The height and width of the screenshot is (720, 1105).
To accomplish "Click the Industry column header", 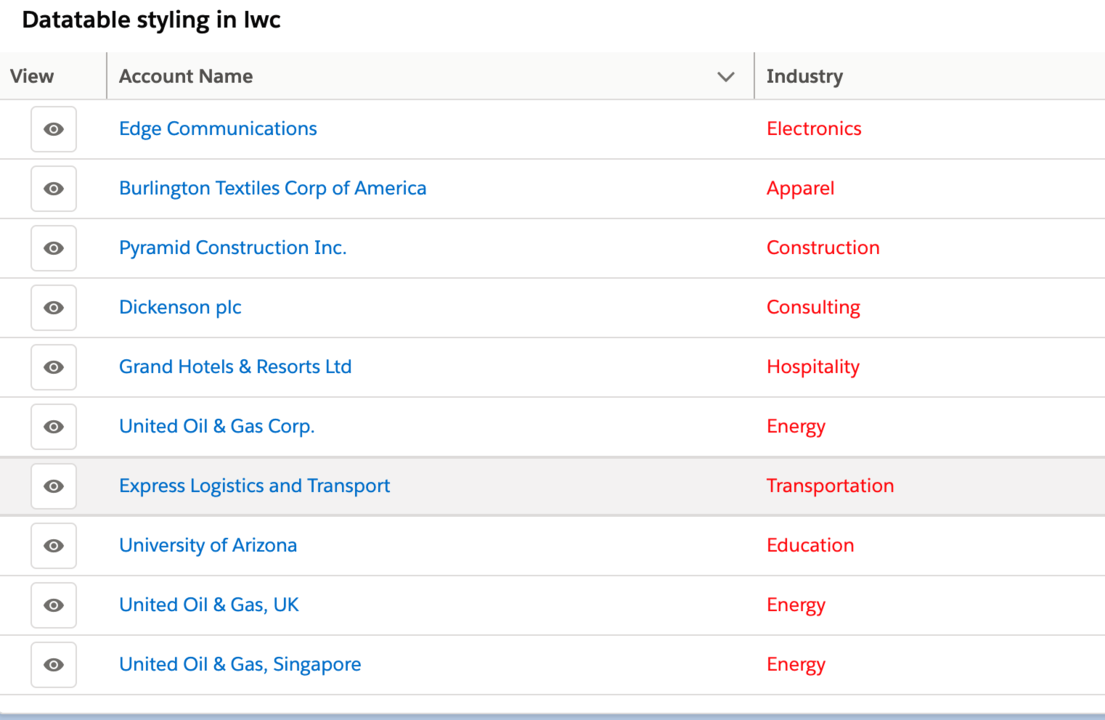I will 805,76.
